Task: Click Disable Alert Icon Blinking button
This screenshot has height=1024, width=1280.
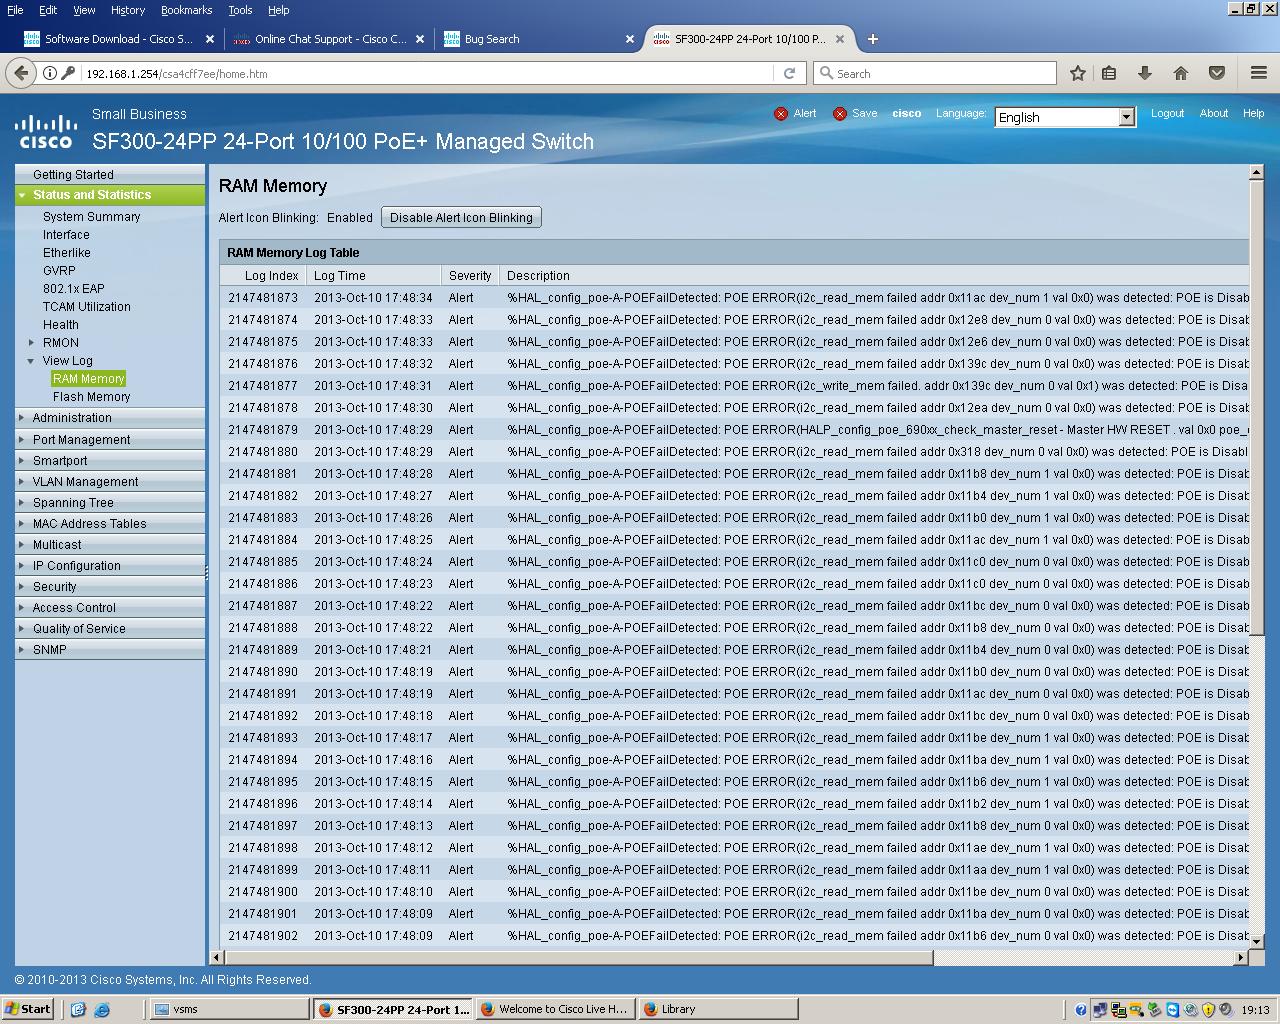Action: coord(461,217)
